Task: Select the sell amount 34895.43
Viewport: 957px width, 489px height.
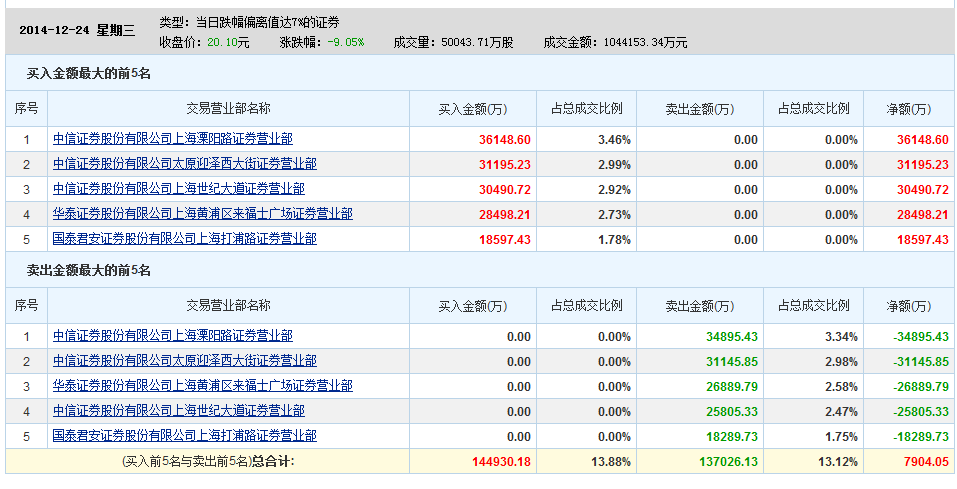Action: click(732, 337)
